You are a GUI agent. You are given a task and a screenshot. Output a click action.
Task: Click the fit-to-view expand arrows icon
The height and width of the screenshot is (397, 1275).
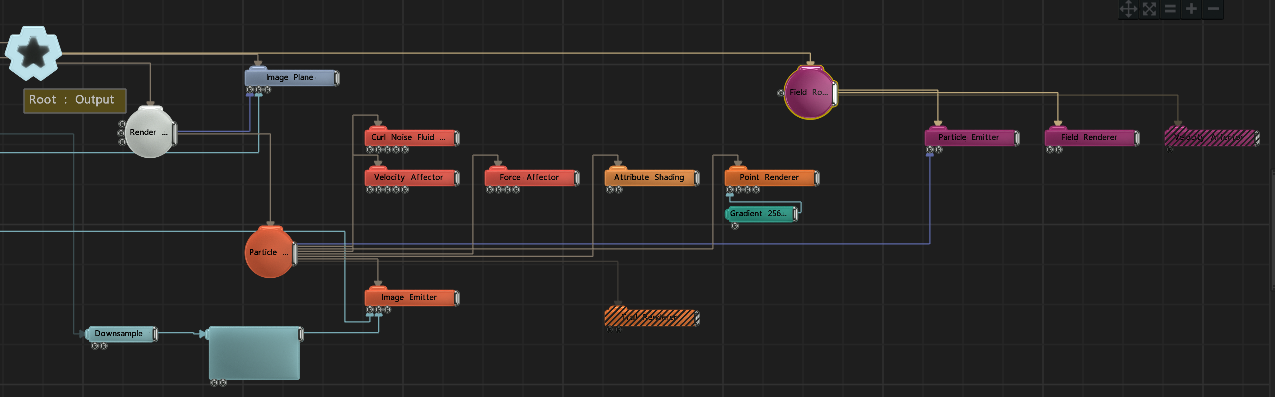[x=1149, y=9]
